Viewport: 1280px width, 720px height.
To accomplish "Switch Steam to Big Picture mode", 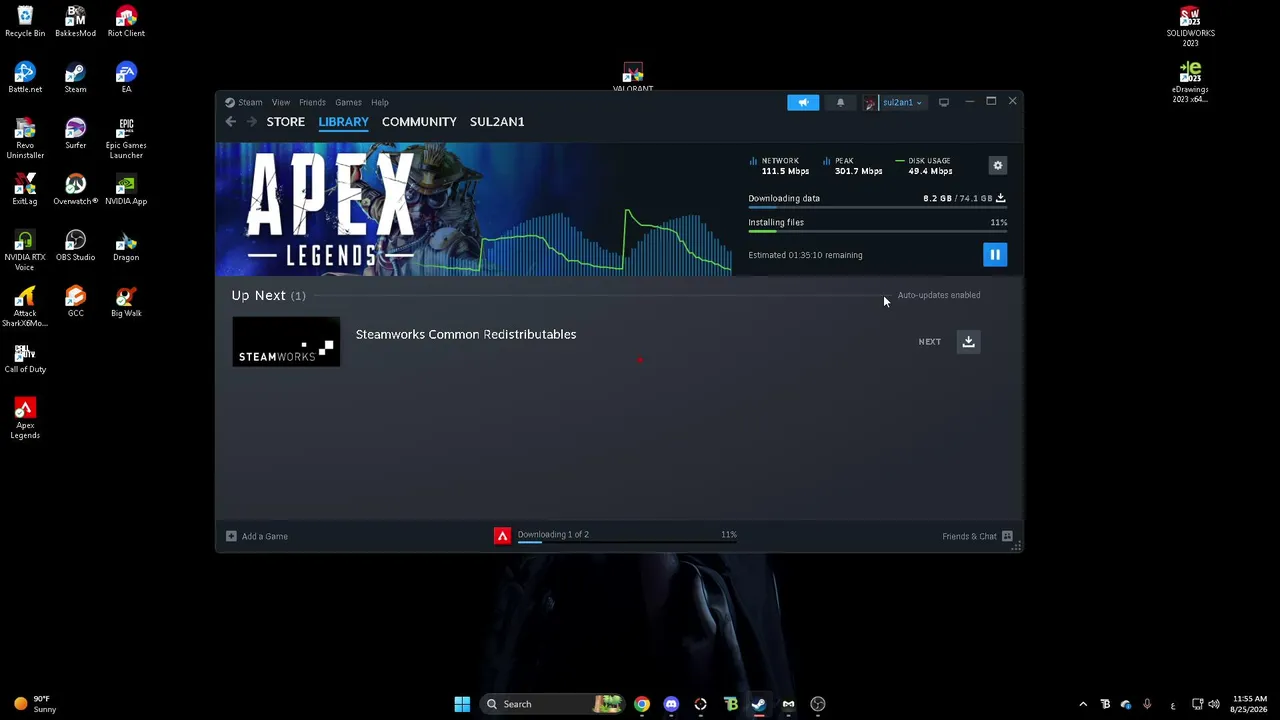I will tap(943, 102).
